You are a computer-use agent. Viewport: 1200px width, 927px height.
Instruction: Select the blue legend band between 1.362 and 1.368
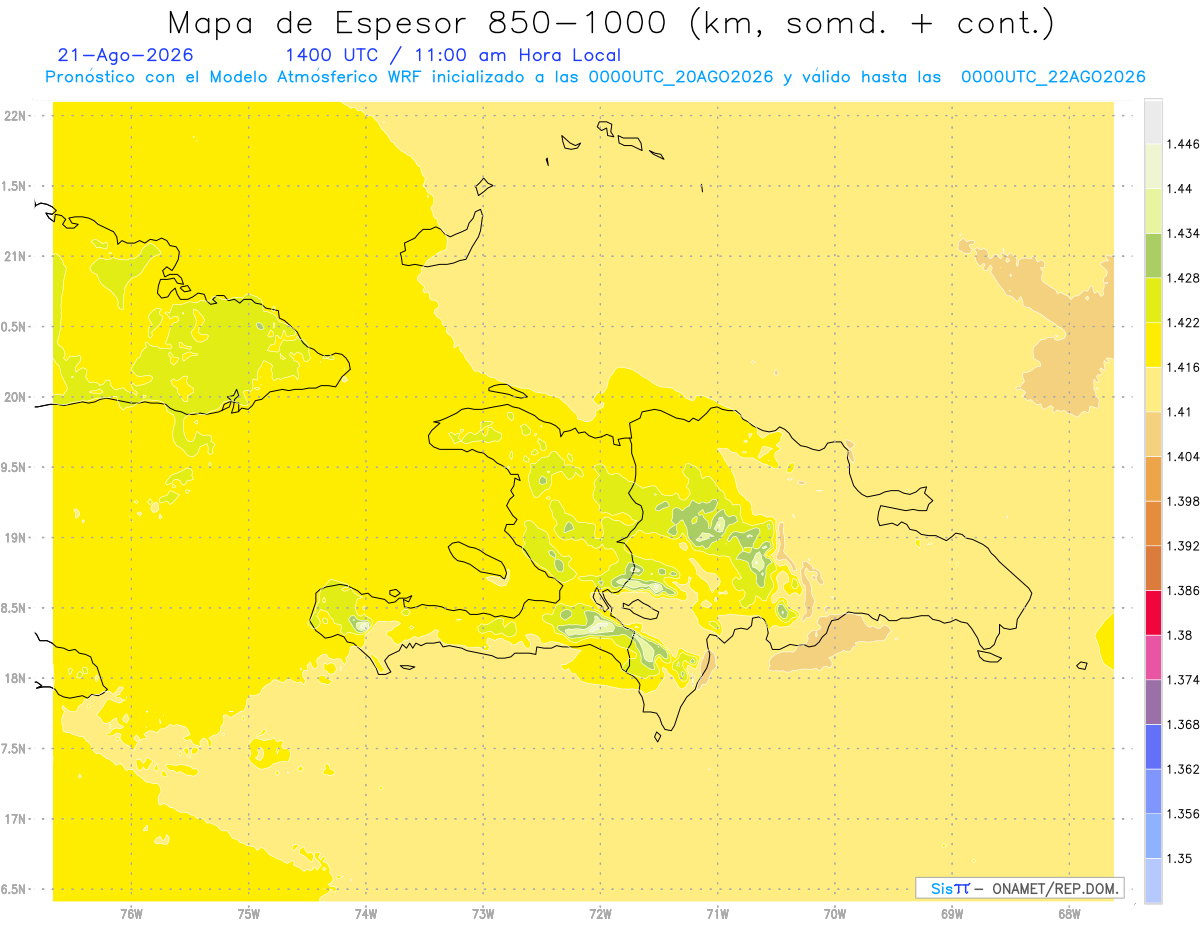1153,746
